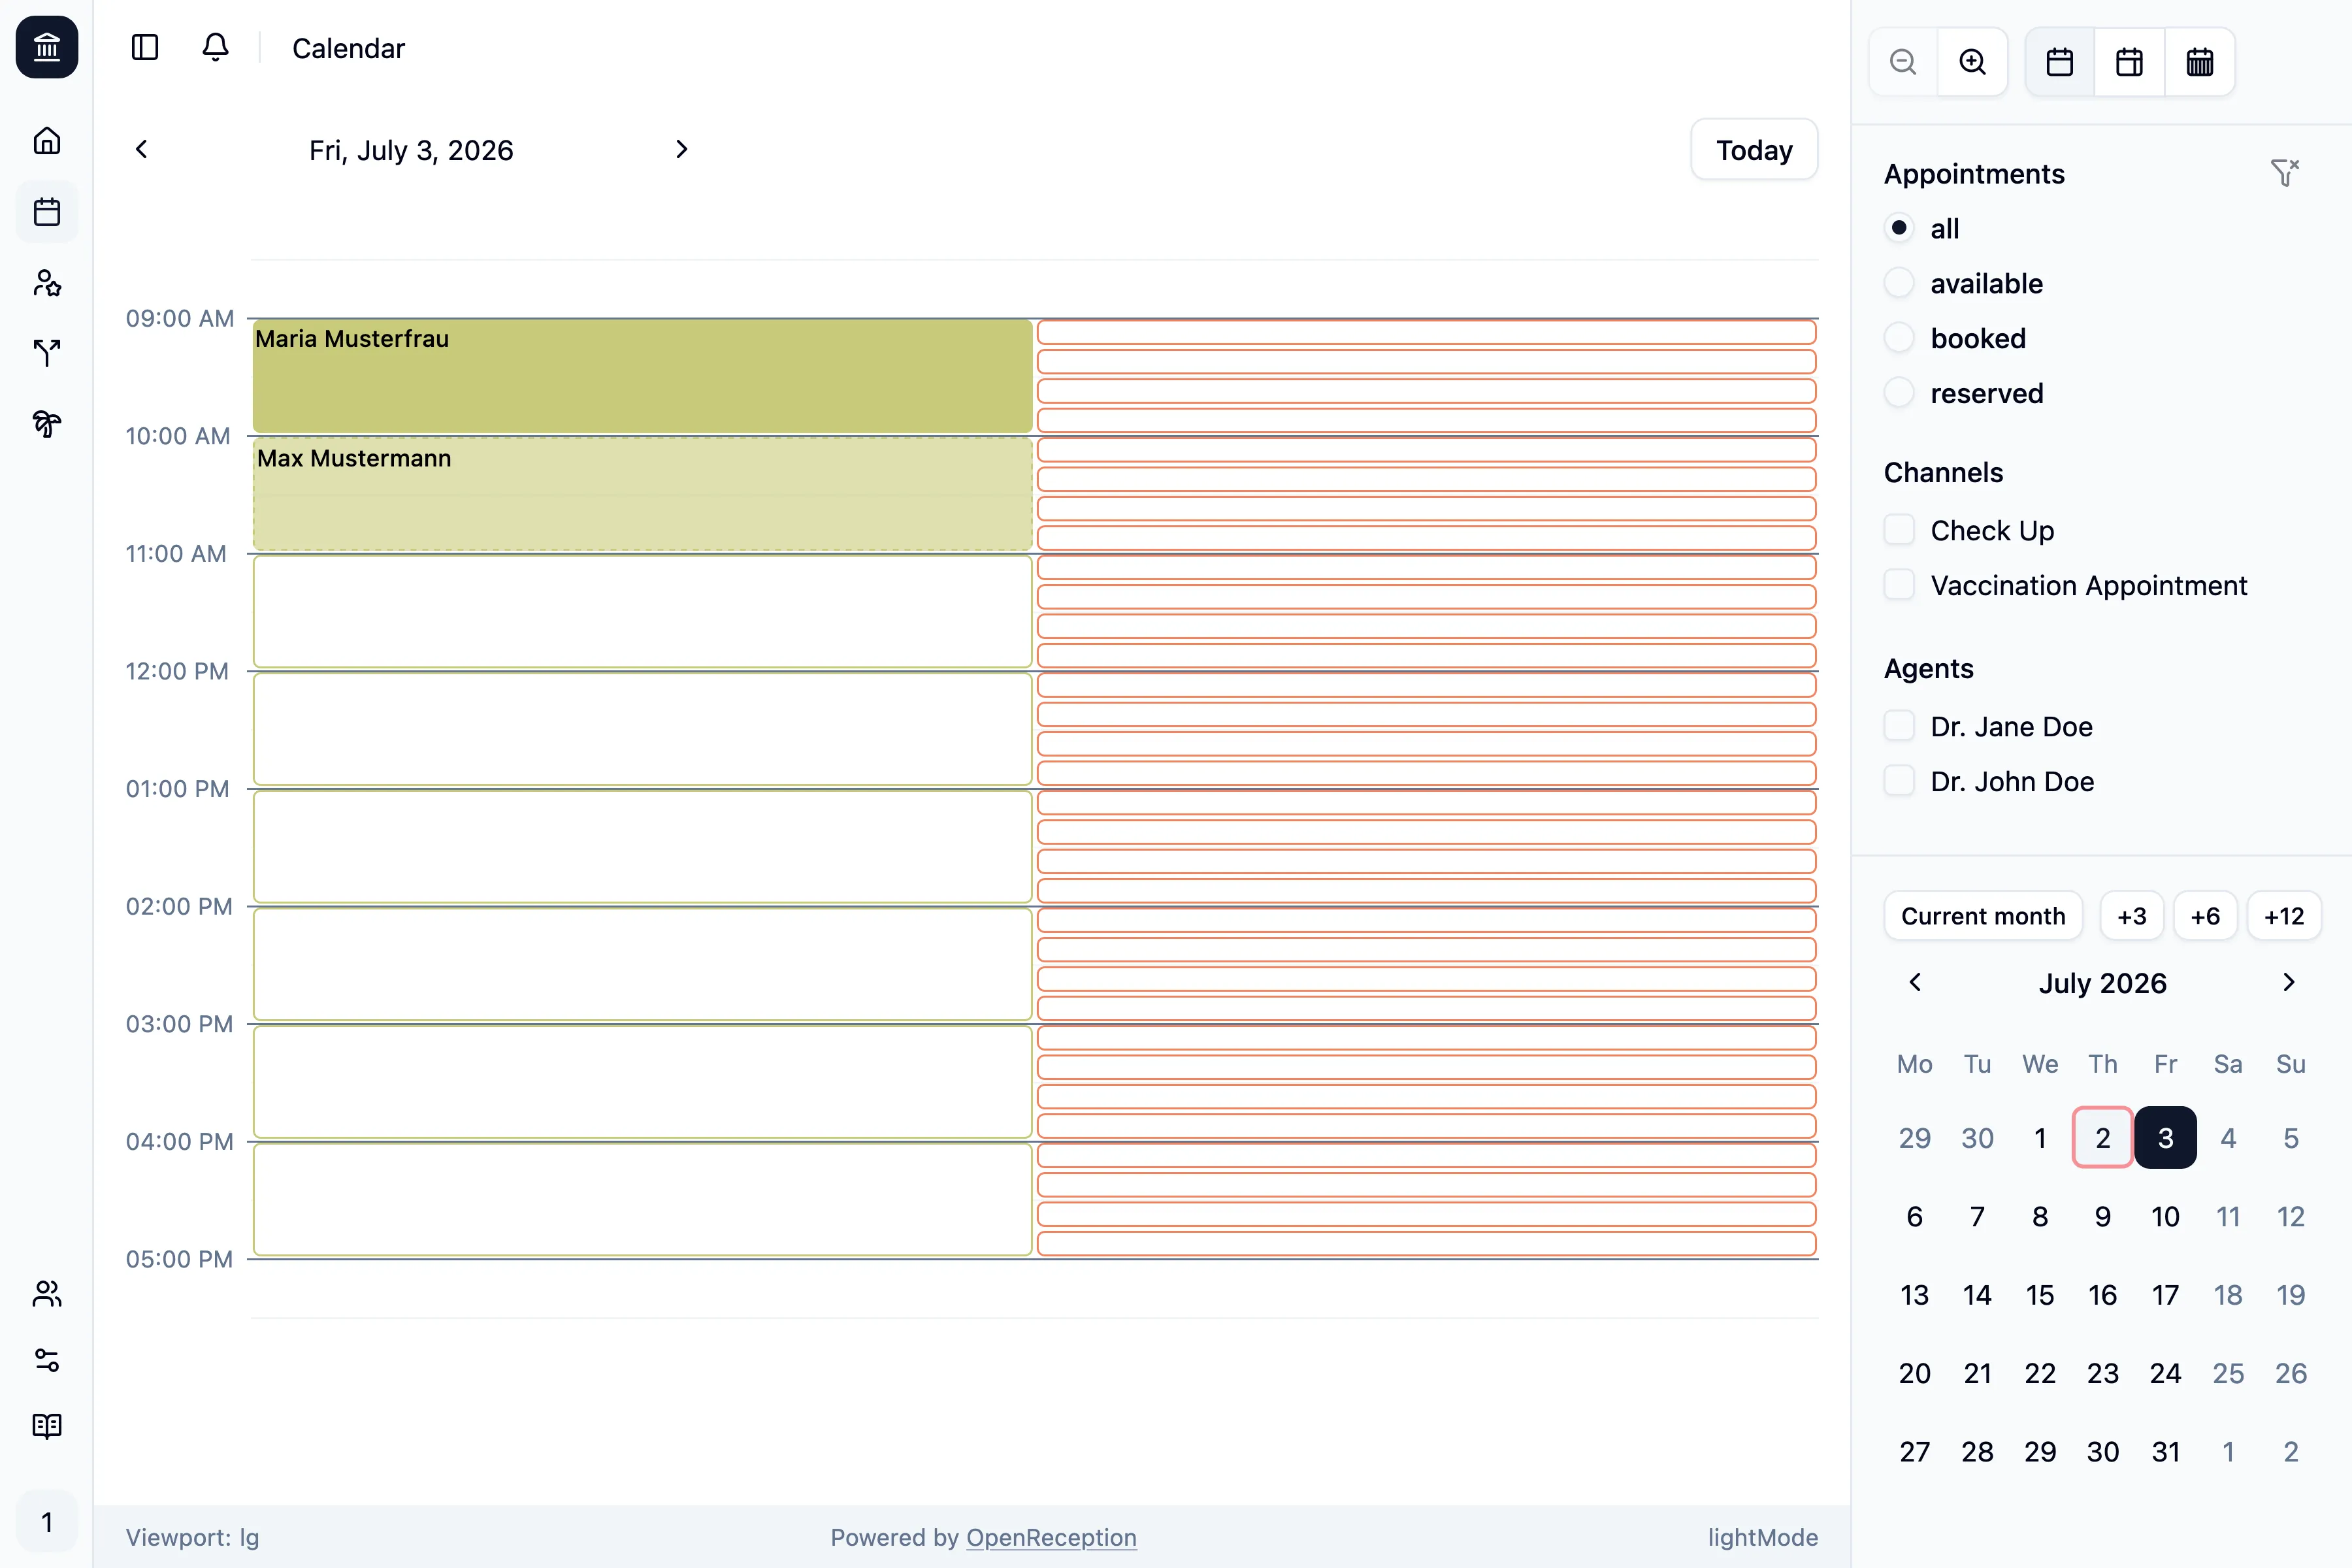The image size is (2352, 1568).
Task: Open the users group icon in sidebar
Action: tap(47, 1294)
